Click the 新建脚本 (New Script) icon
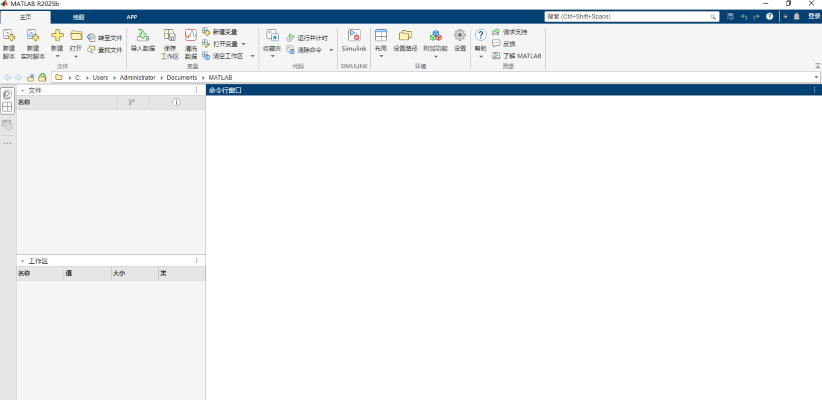 pos(9,35)
